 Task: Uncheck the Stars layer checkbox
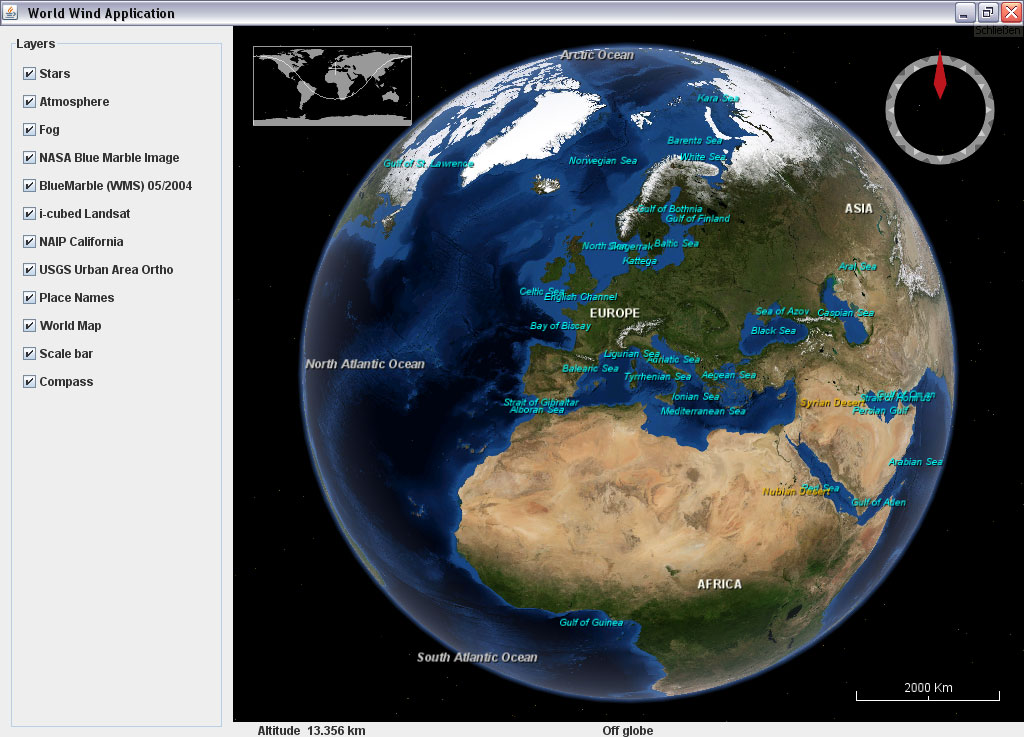(29, 74)
